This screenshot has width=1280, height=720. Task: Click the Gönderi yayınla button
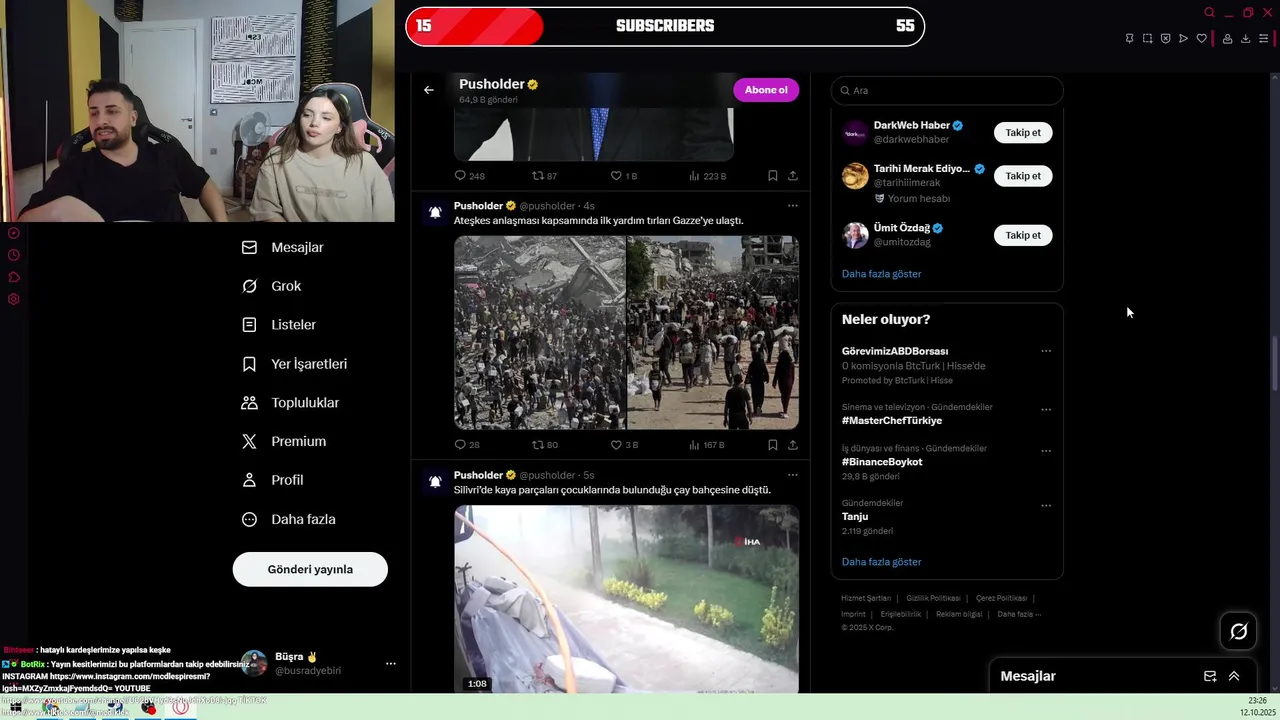coord(310,569)
